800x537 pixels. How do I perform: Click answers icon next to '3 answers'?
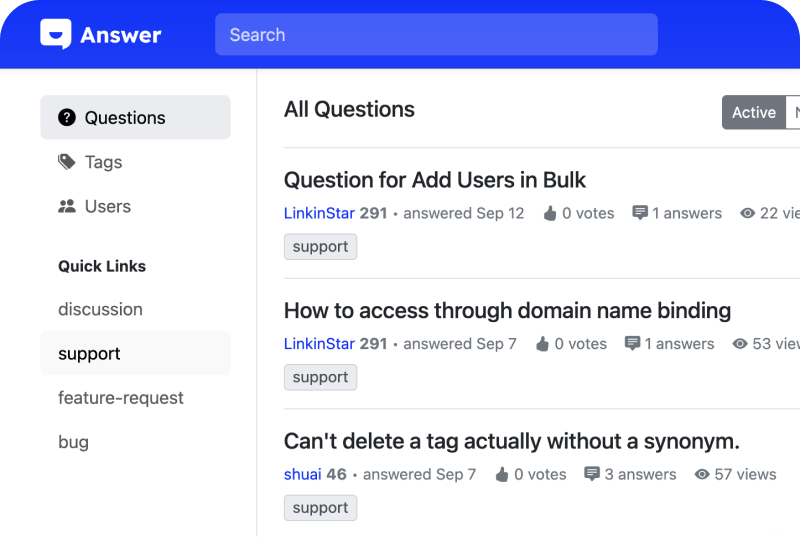(x=592, y=474)
